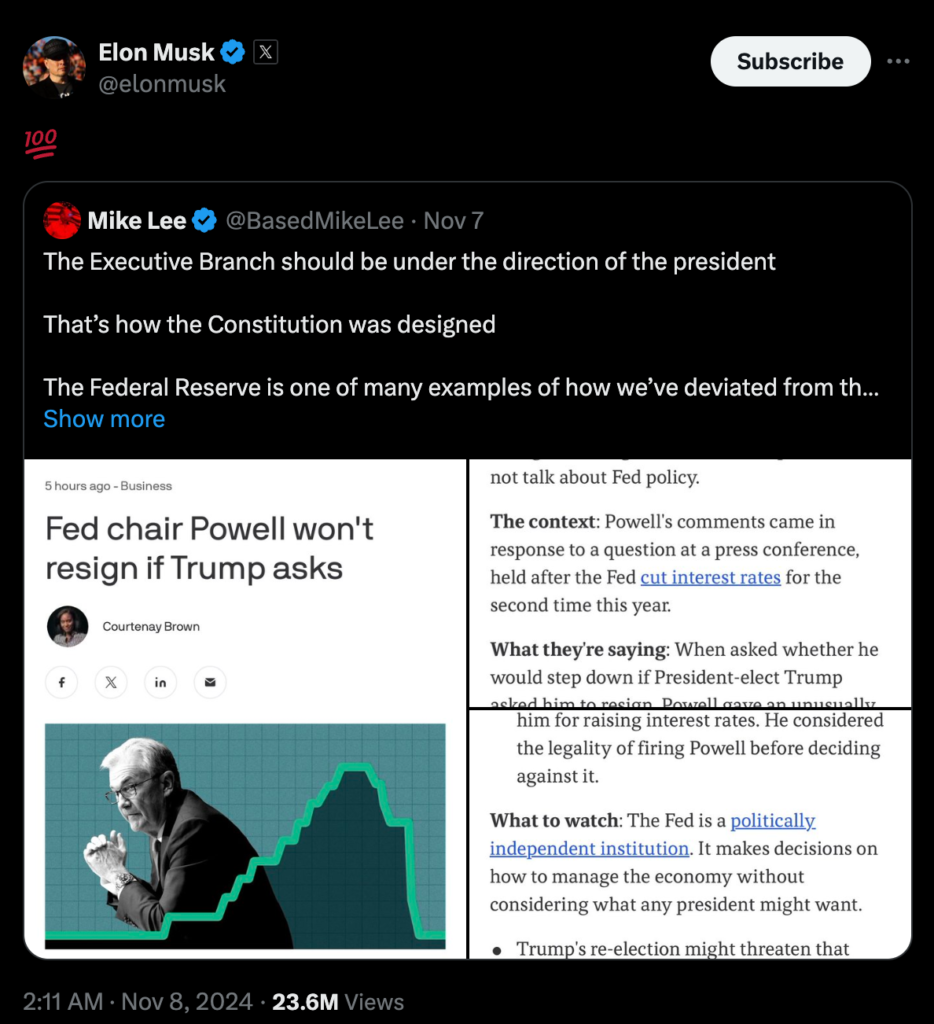Click Elon Musk's profile avatar
The width and height of the screenshot is (934, 1024).
tap(54, 68)
